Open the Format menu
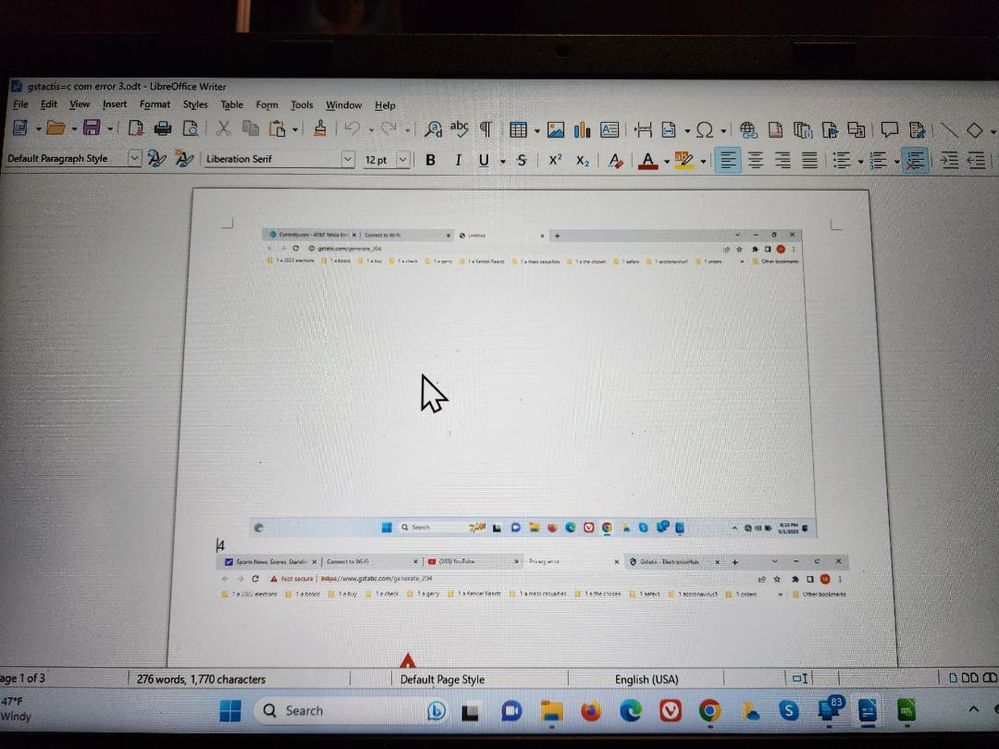999x749 pixels. click(155, 104)
